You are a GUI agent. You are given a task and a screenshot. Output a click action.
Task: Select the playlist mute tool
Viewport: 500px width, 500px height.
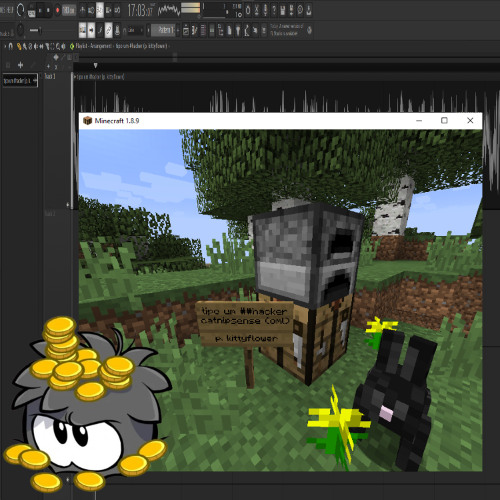36,46
